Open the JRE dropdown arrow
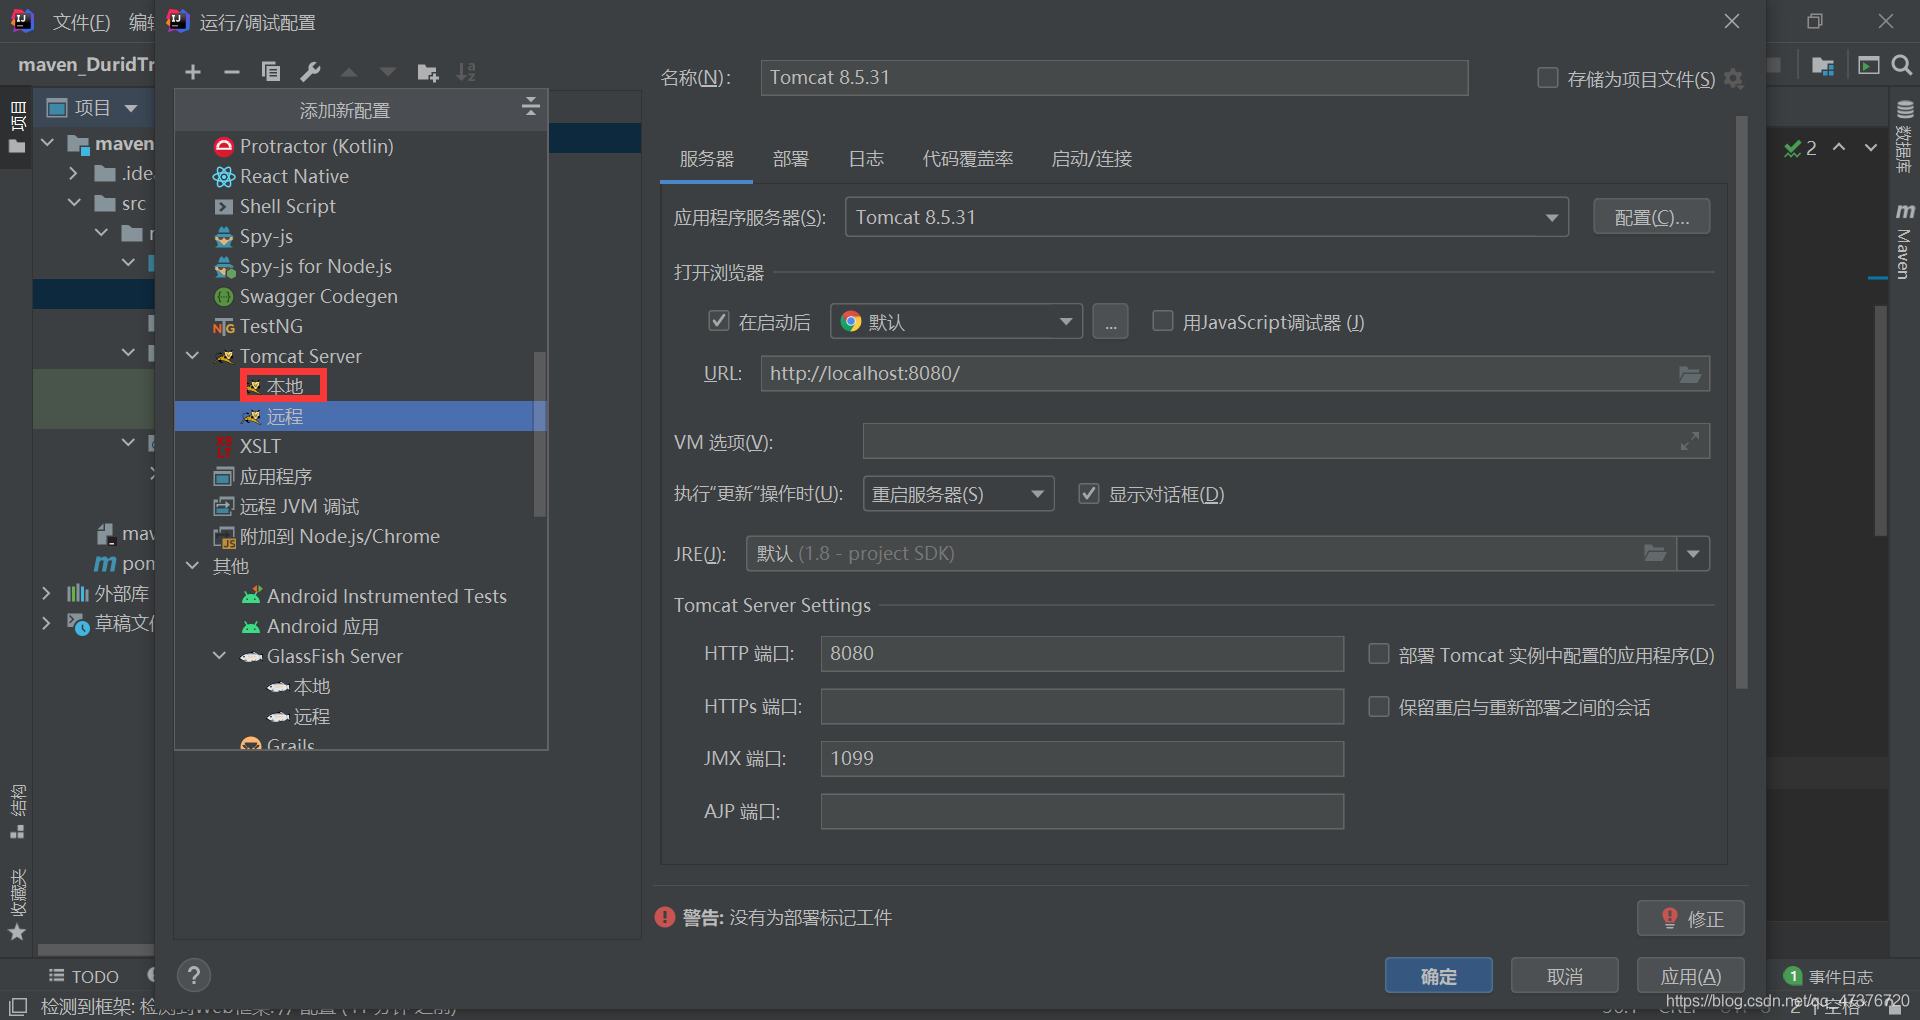The width and height of the screenshot is (1920, 1020). pyautogui.click(x=1693, y=553)
